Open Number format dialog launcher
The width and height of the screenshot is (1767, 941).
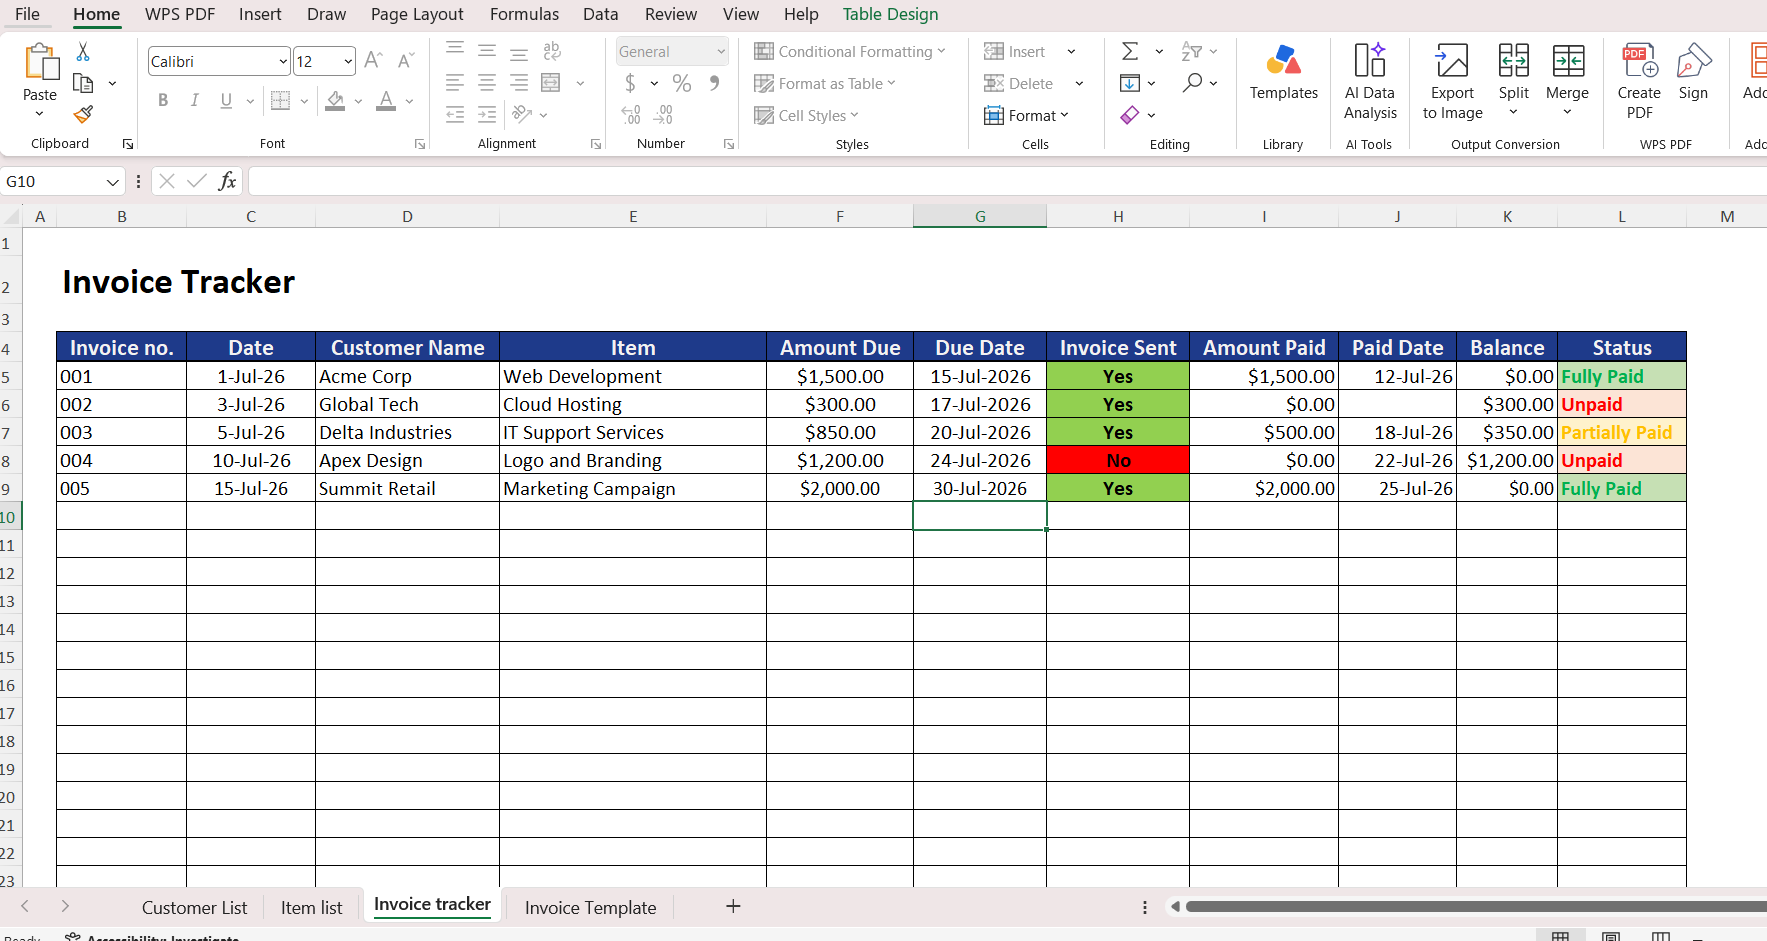[729, 144]
